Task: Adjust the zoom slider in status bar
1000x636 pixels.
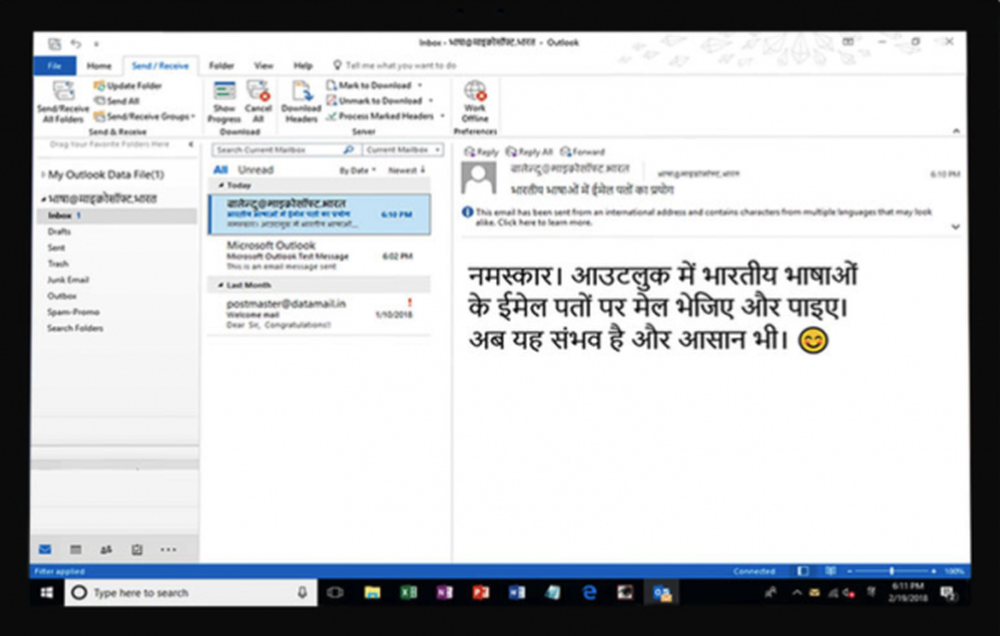Action: [x=891, y=571]
